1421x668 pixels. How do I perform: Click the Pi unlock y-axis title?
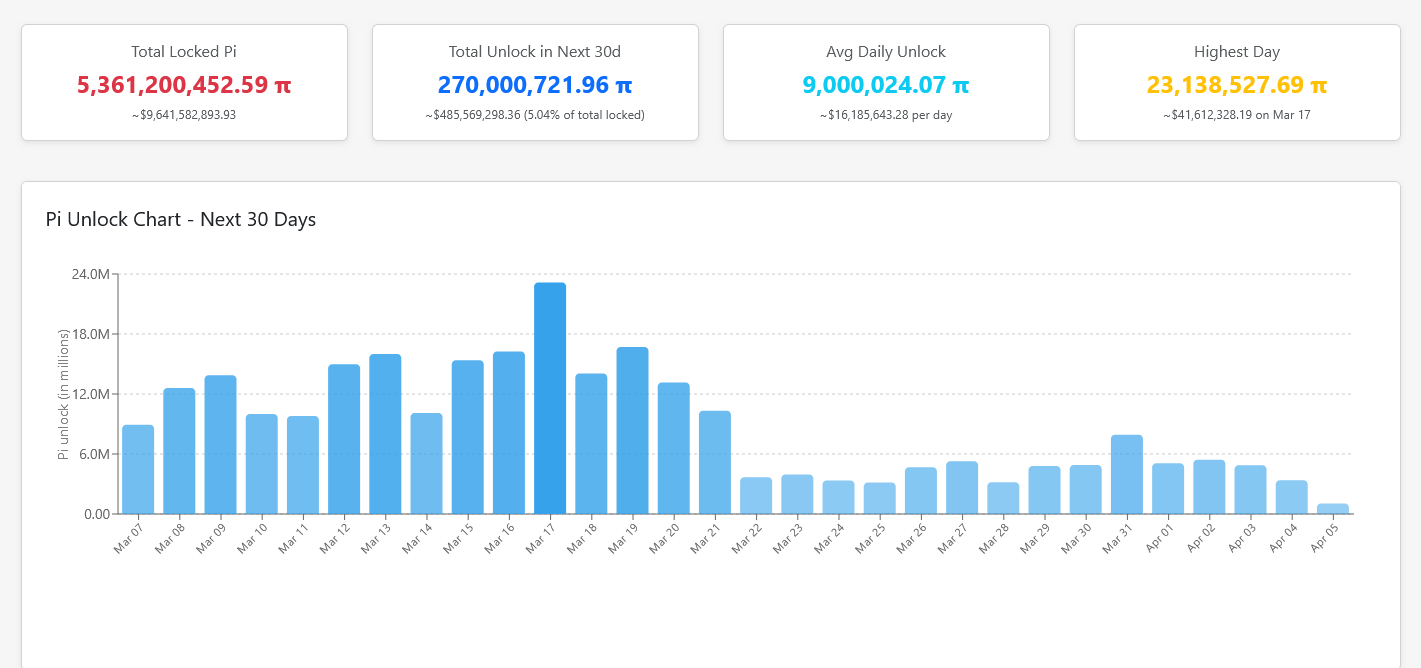point(63,394)
